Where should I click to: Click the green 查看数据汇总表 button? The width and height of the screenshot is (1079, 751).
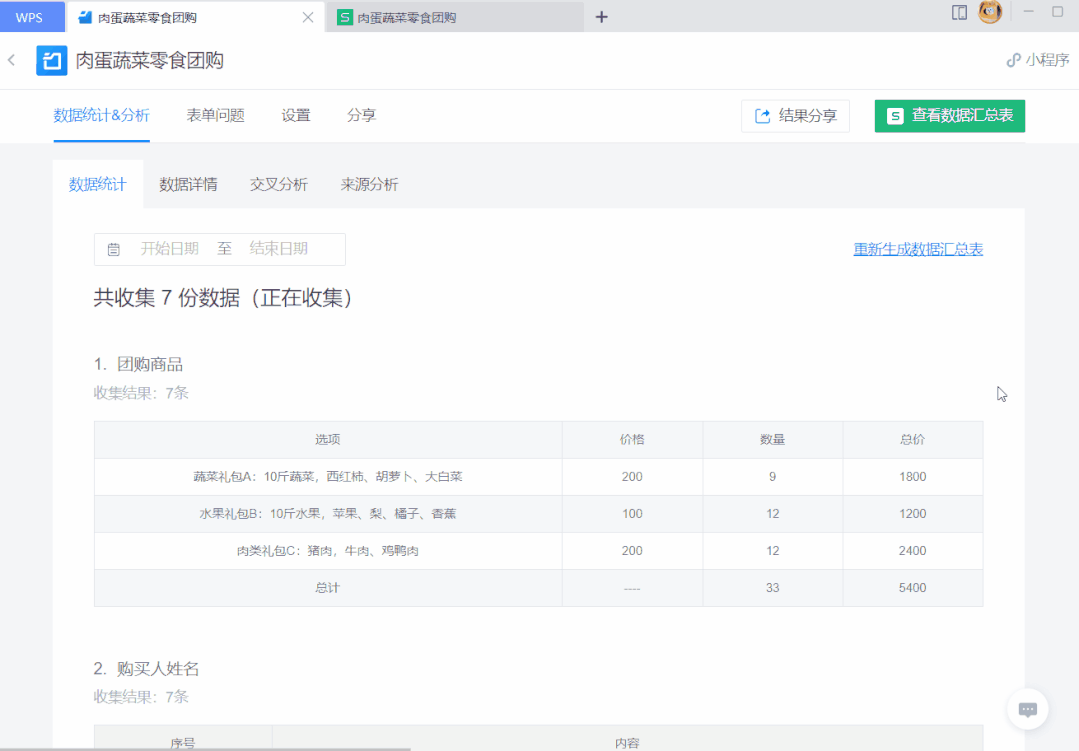[x=948, y=116]
